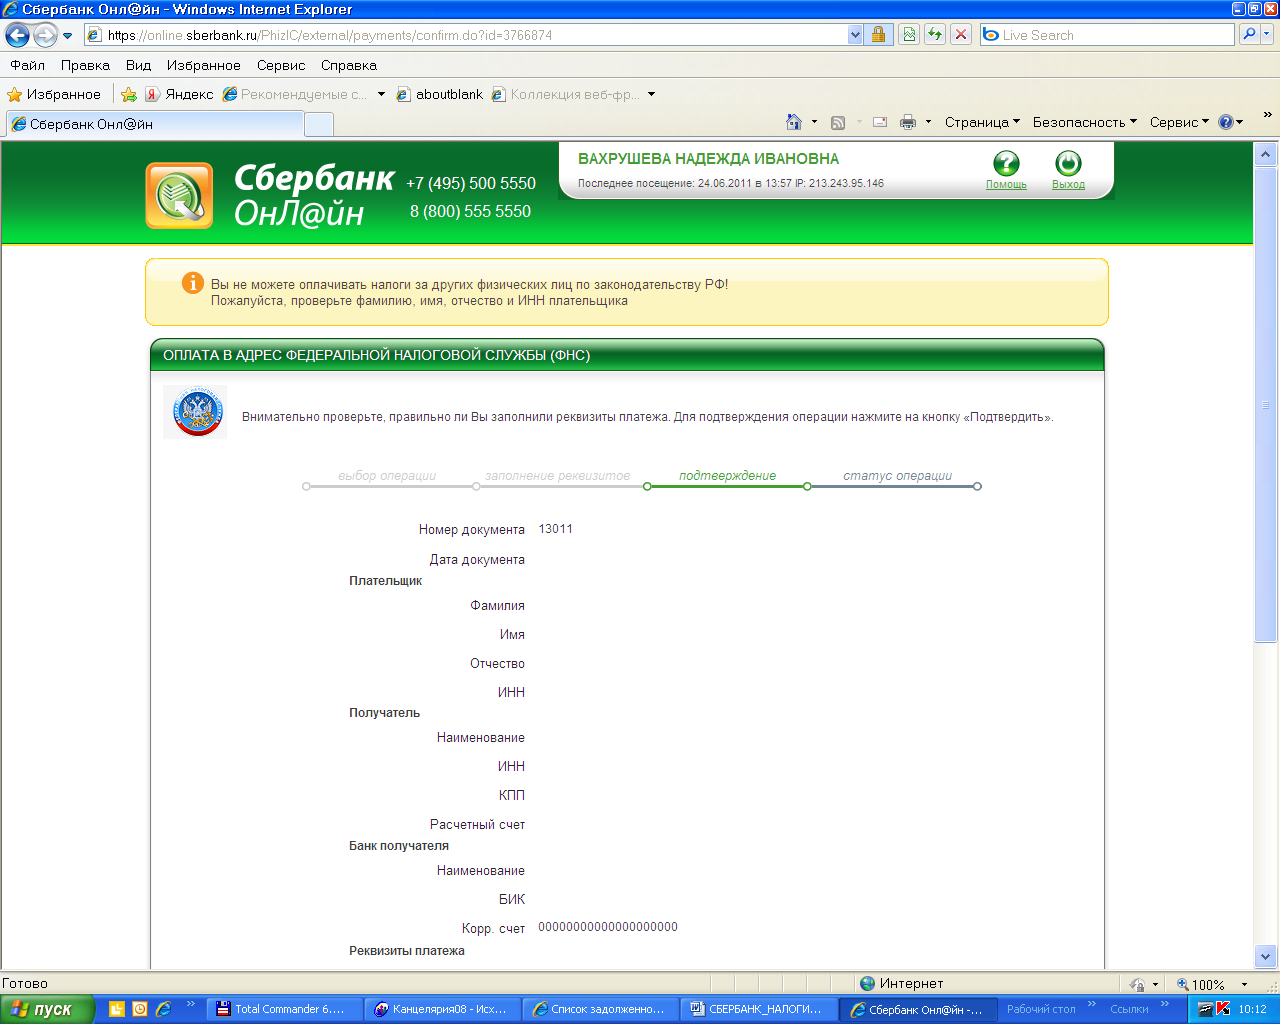Click the green Помощь question mark icon
This screenshot has height=1024, width=1280.
coord(1006,163)
